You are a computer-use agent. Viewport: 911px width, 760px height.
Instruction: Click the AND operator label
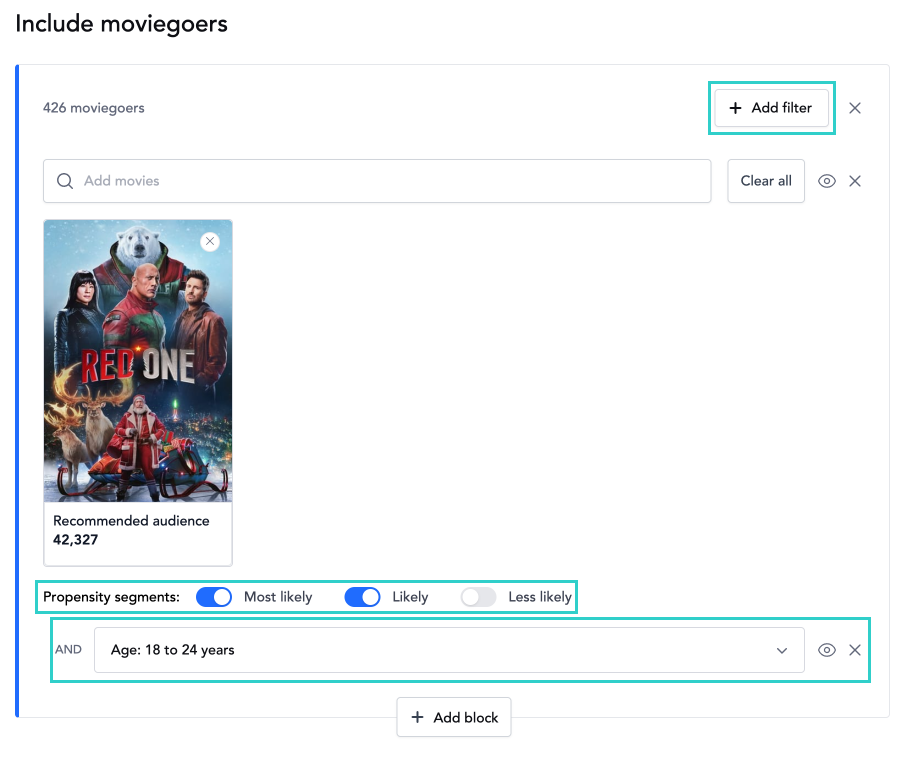pyautogui.click(x=69, y=650)
